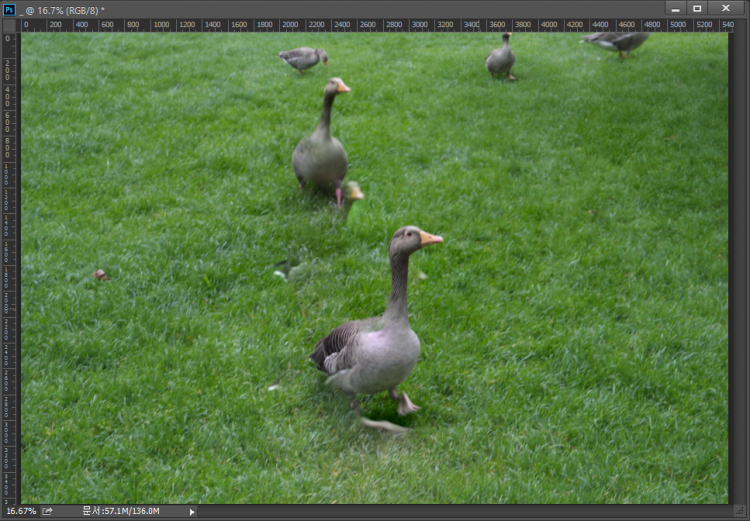Viewport: 750px width, 521px height.
Task: Click the 2000 mark on horizontal ruler
Action: [x=290, y=25]
